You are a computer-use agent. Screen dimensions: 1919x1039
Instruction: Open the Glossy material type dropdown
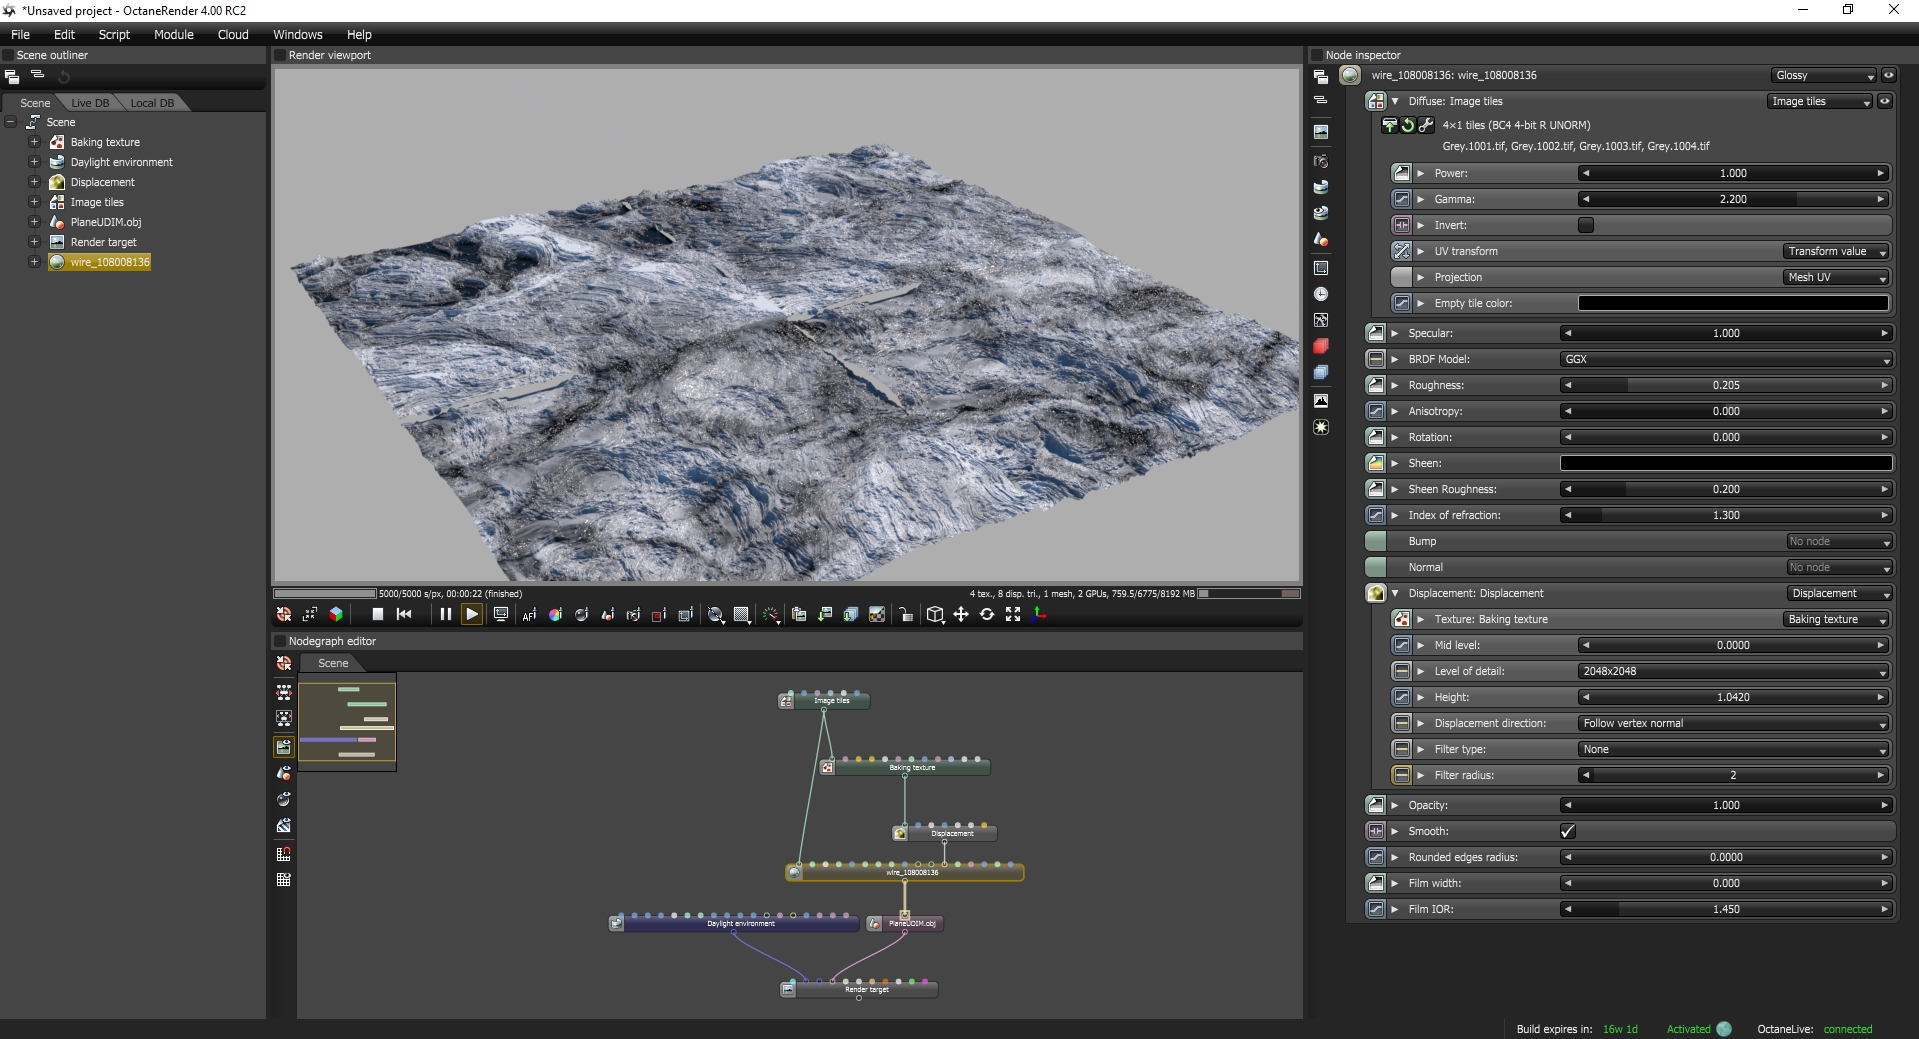click(1823, 75)
